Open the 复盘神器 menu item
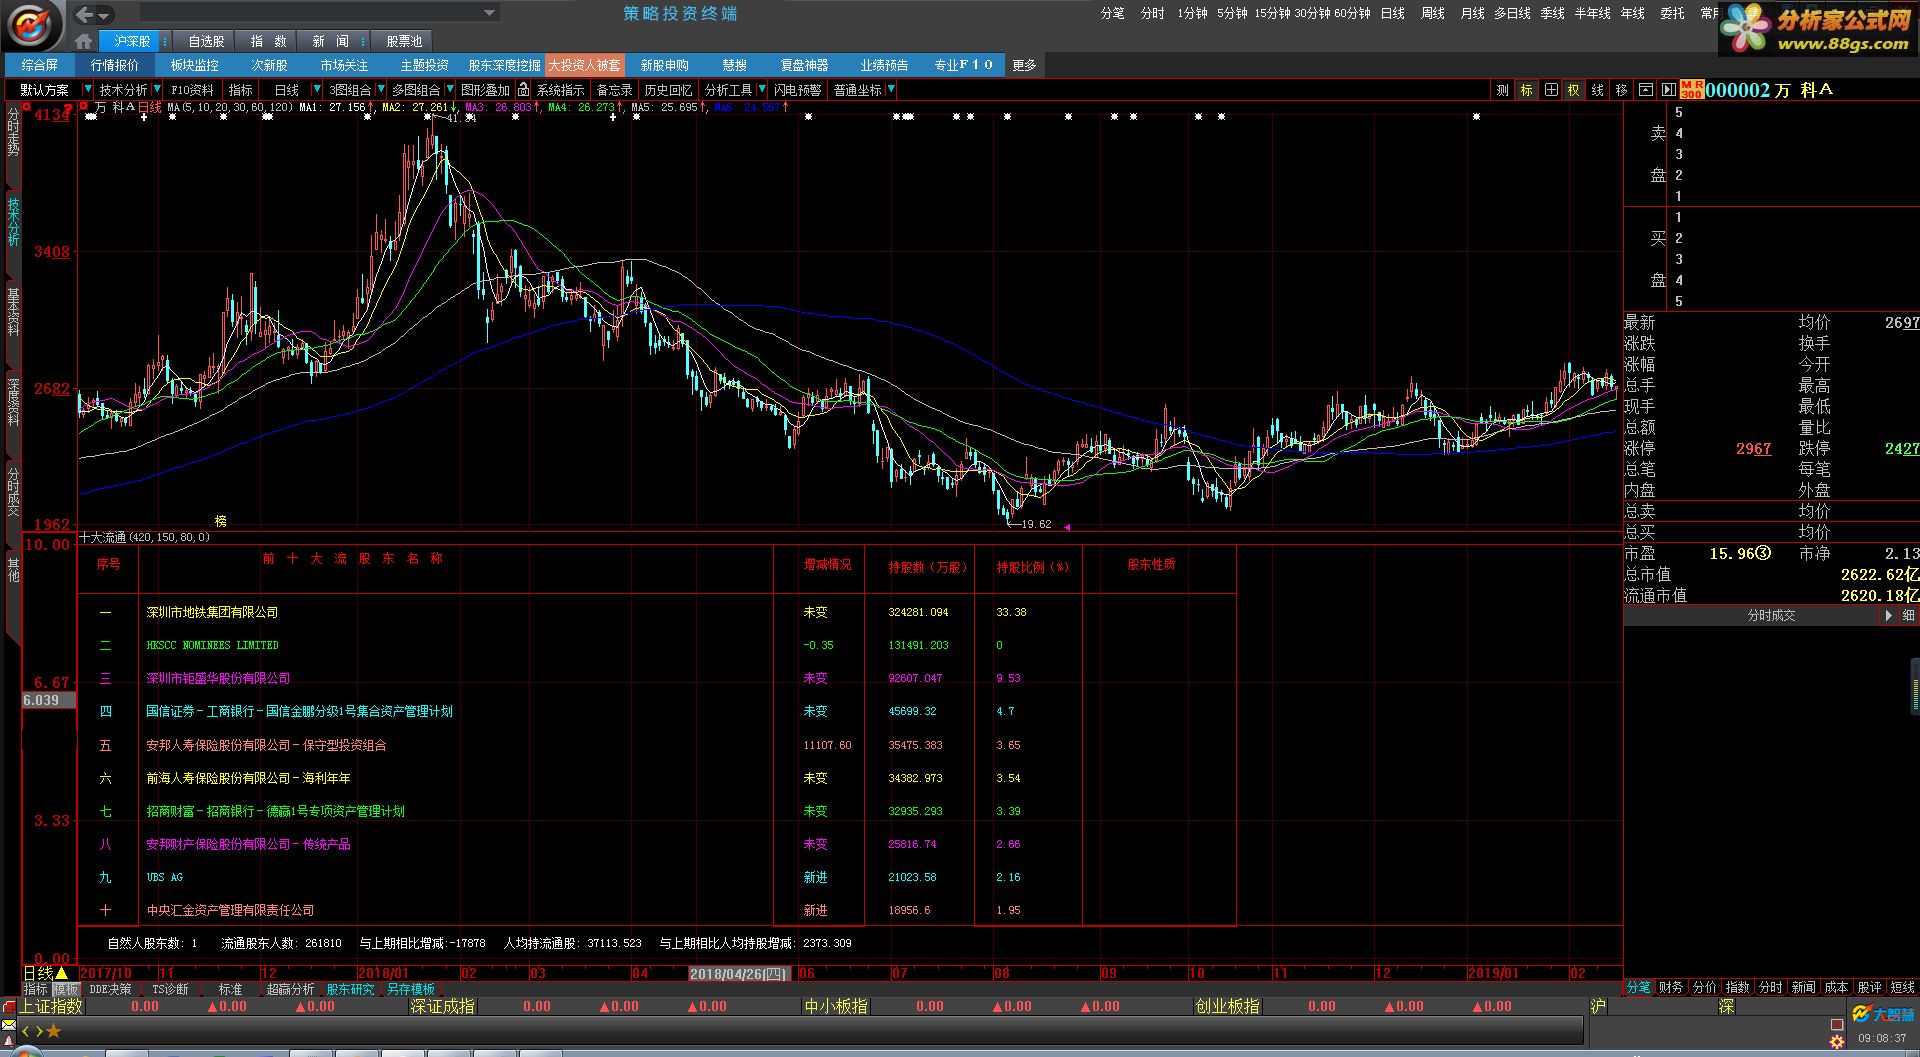The height and width of the screenshot is (1057, 1920). 804,65
